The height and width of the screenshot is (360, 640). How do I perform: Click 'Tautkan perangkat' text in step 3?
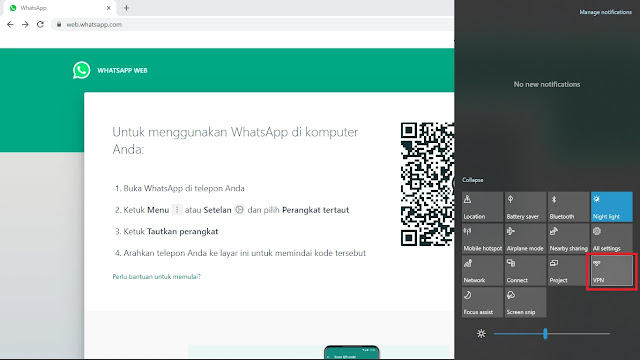pos(182,231)
